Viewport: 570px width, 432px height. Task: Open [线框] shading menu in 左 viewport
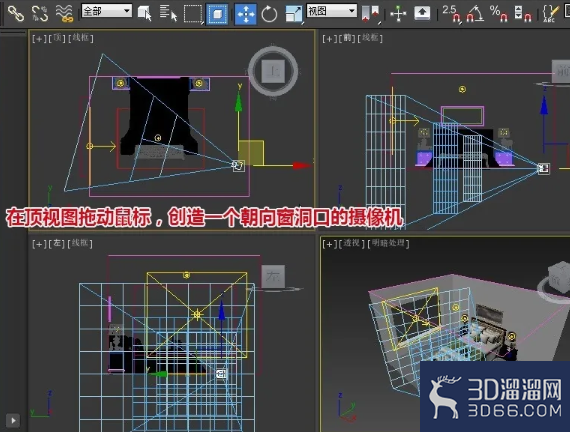(80, 243)
